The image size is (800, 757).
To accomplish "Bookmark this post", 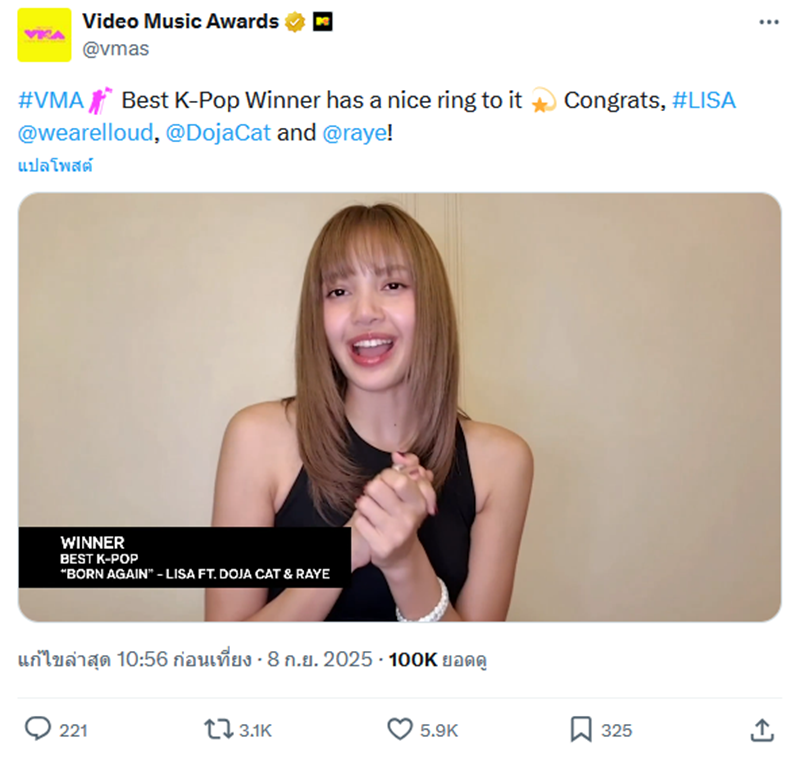I will (581, 730).
